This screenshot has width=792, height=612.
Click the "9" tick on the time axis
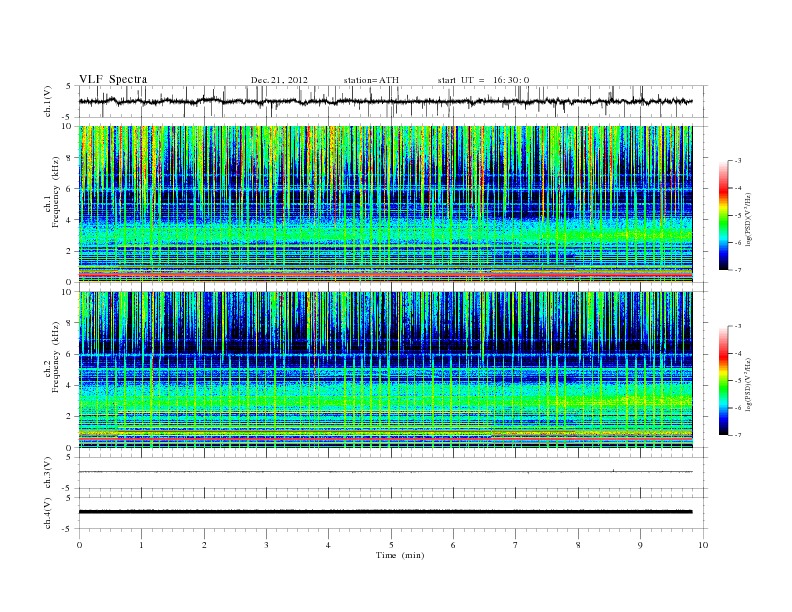(640, 545)
